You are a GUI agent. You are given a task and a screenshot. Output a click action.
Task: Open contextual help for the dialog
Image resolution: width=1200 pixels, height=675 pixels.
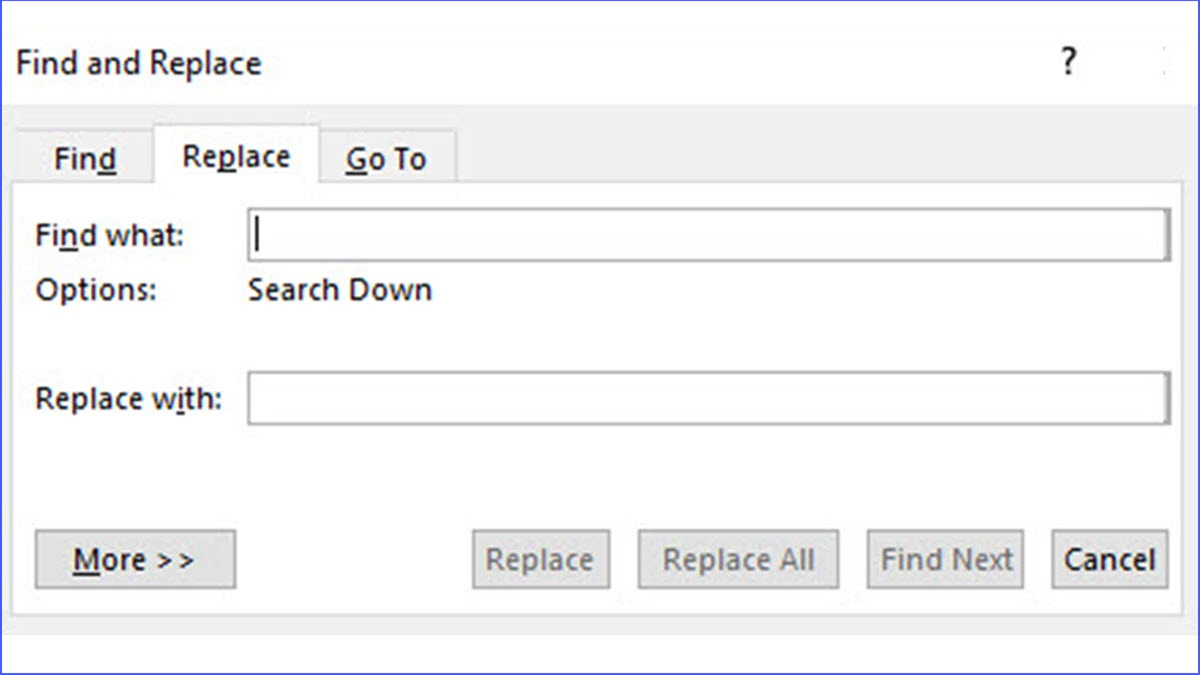tap(1069, 62)
